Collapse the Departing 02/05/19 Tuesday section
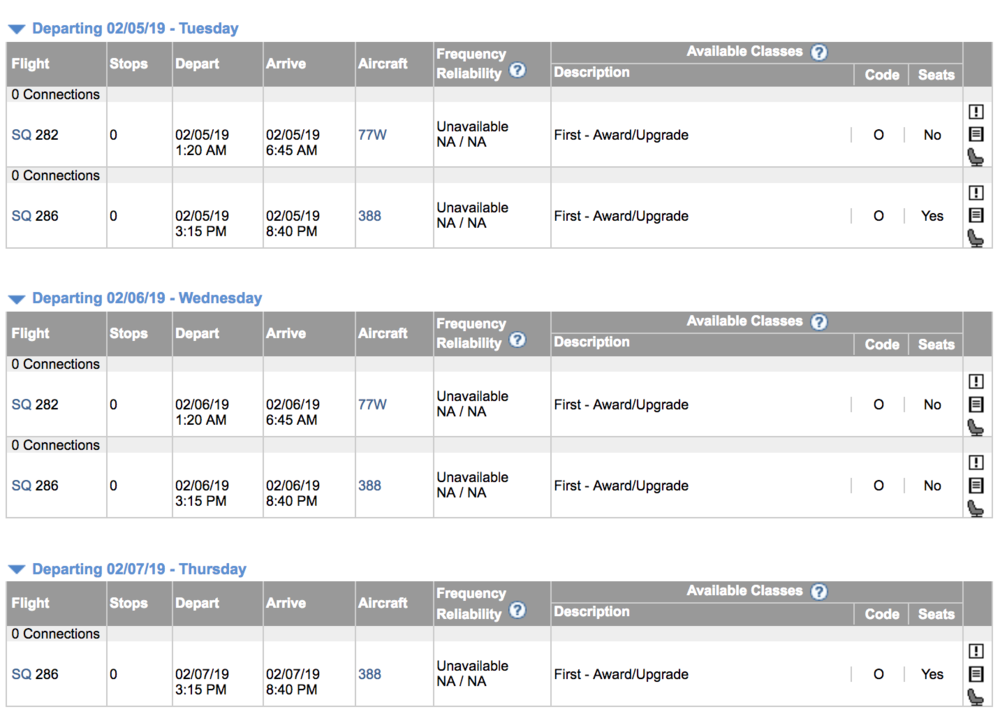The width and height of the screenshot is (1000, 721). click(x=16, y=30)
